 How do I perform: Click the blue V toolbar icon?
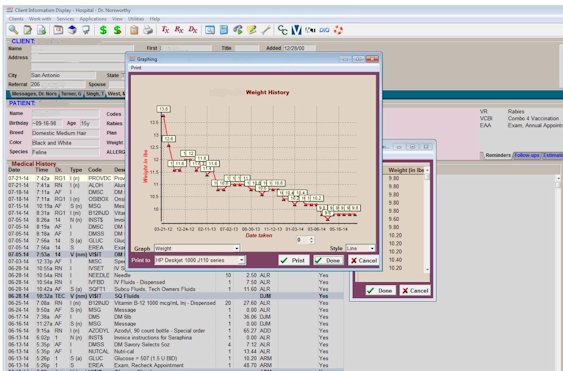(296, 30)
